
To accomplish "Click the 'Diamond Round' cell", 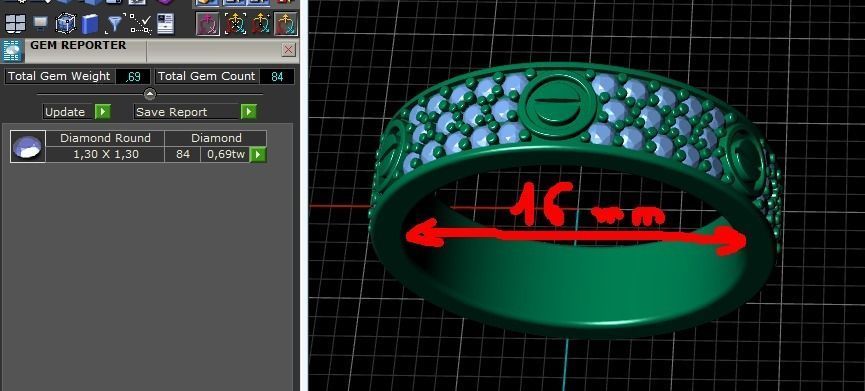I will [105, 138].
